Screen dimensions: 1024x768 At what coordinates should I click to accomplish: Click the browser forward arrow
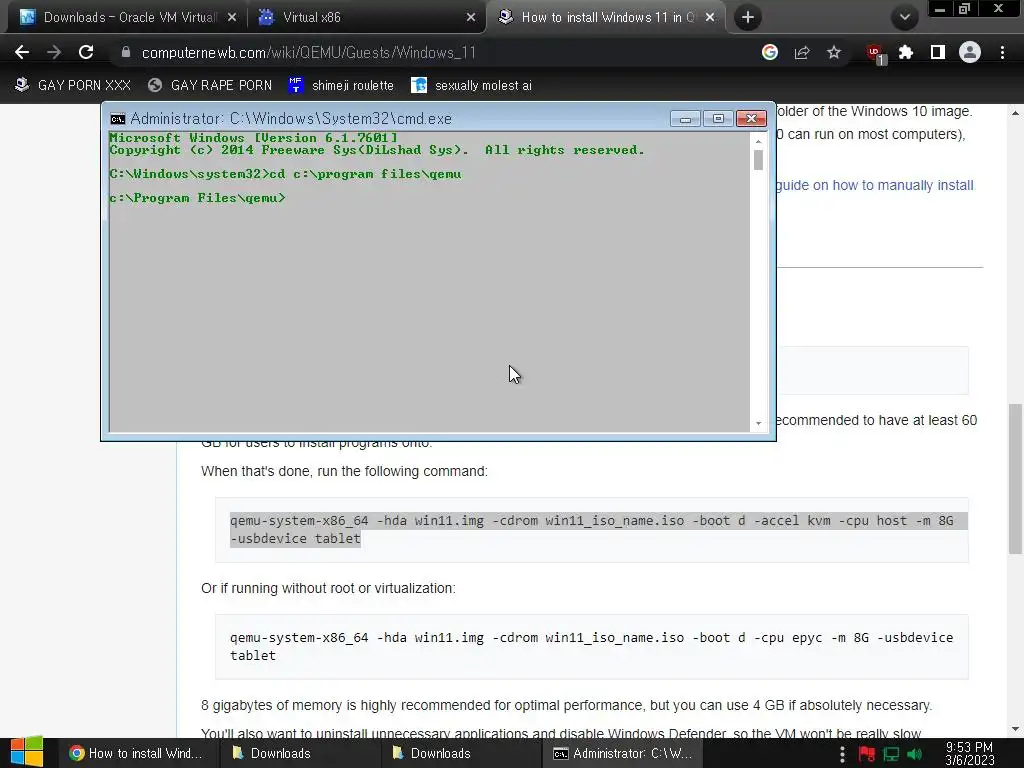coord(54,52)
